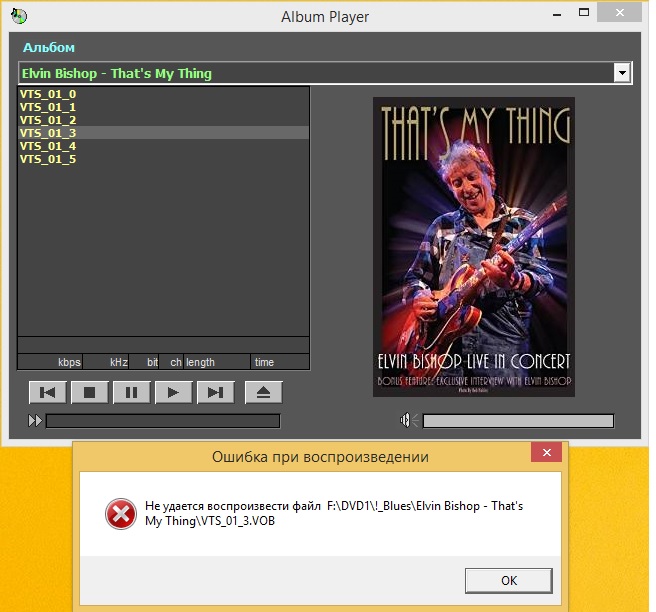Click the previous track button
The width and height of the screenshot is (656, 612).
point(47,392)
